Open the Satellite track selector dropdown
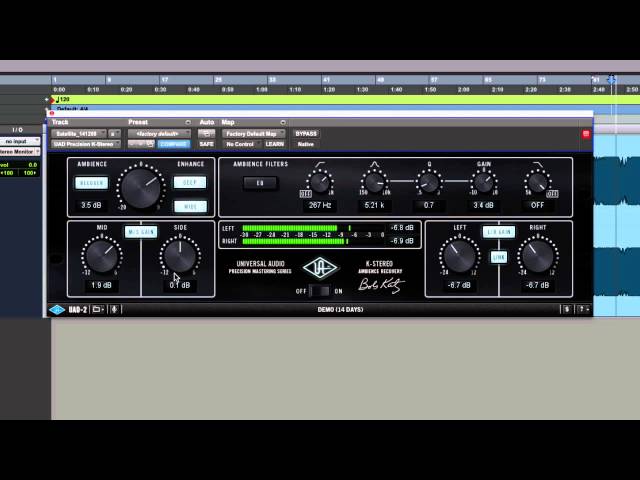Image resolution: width=640 pixels, height=480 pixels. (x=78, y=133)
